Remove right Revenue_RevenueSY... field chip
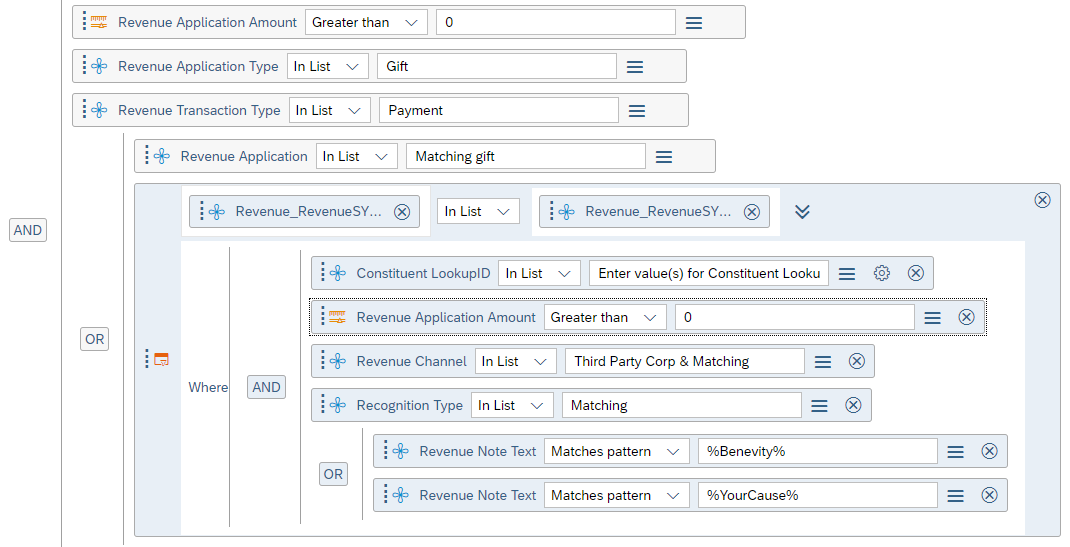The width and height of the screenshot is (1070, 547). 752,212
